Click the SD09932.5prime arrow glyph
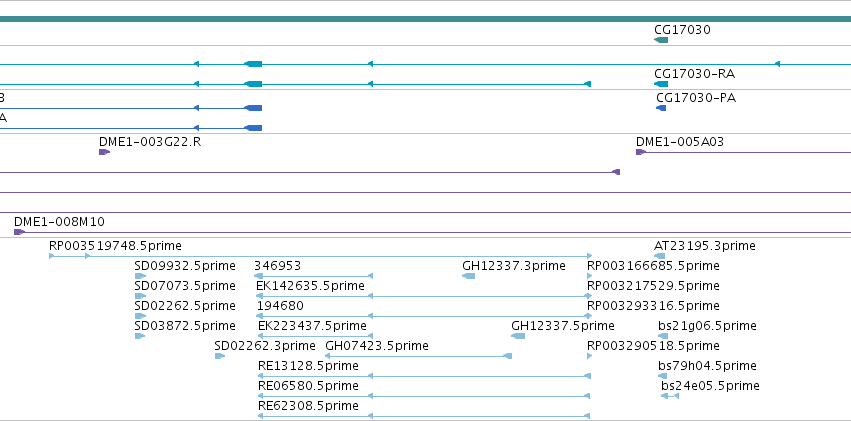Screen dimensions: 851x421 click(141, 276)
